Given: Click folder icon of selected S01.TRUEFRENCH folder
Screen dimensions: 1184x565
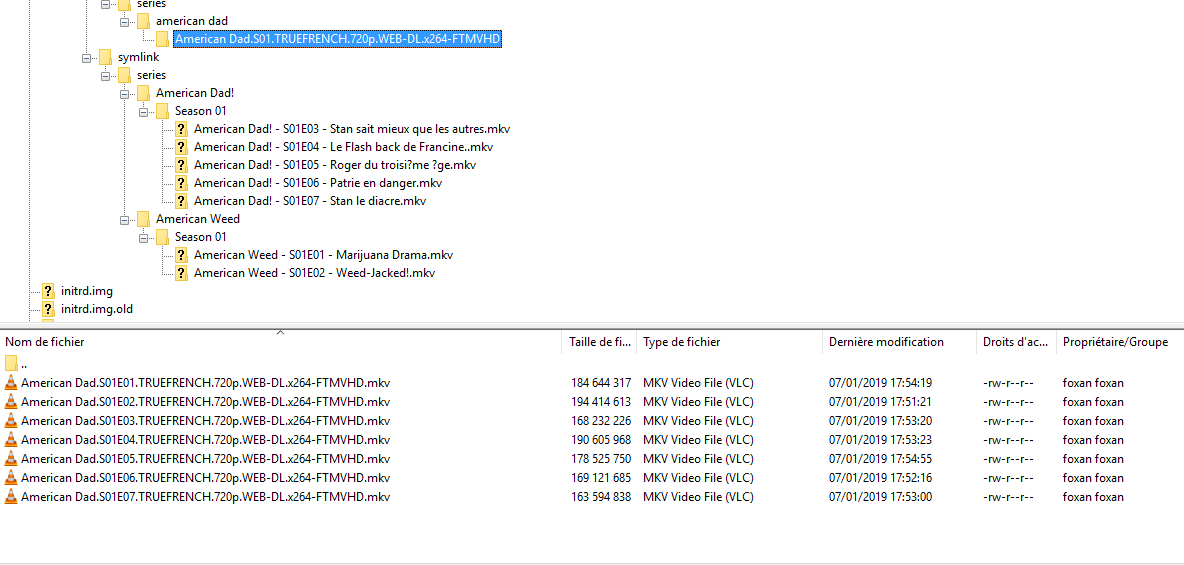Looking at the screenshot, I should (x=162, y=39).
